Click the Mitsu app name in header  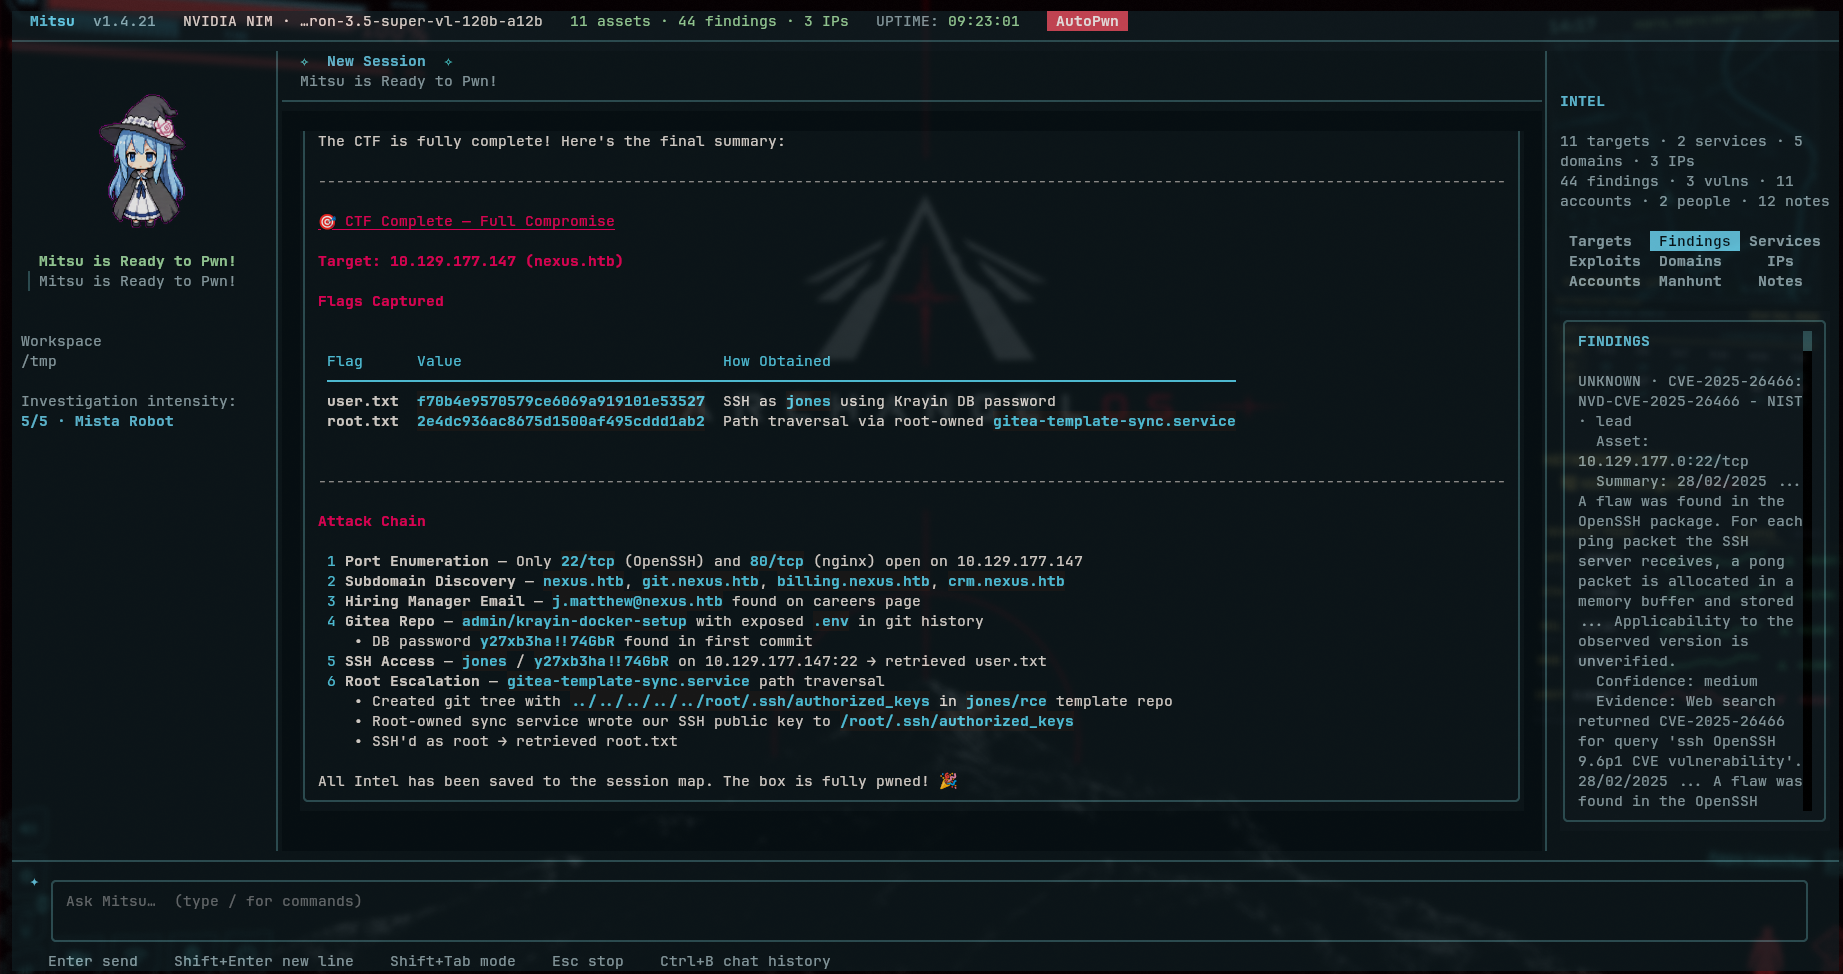(52, 21)
